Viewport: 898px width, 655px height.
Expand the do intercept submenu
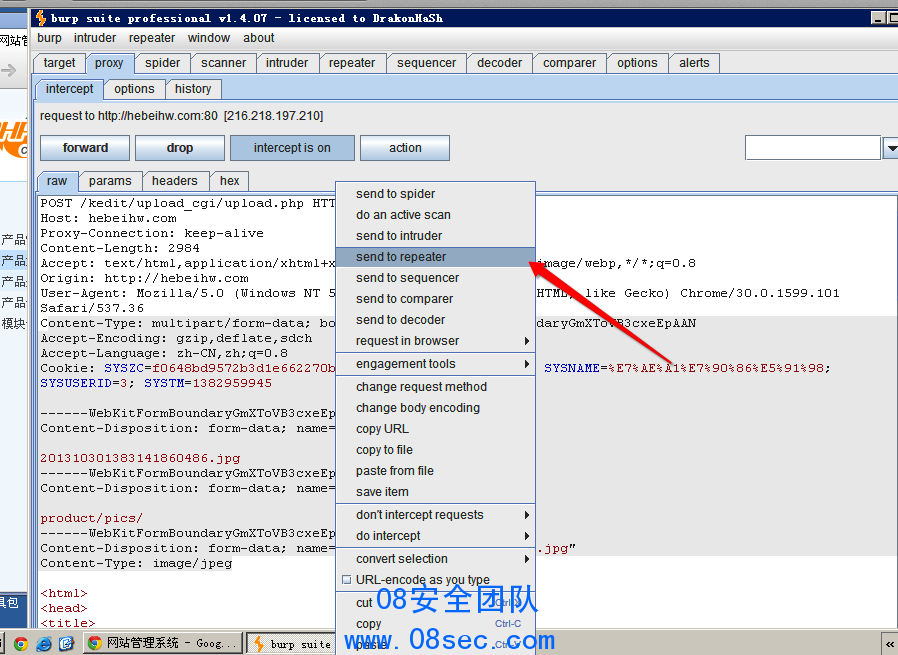click(435, 536)
